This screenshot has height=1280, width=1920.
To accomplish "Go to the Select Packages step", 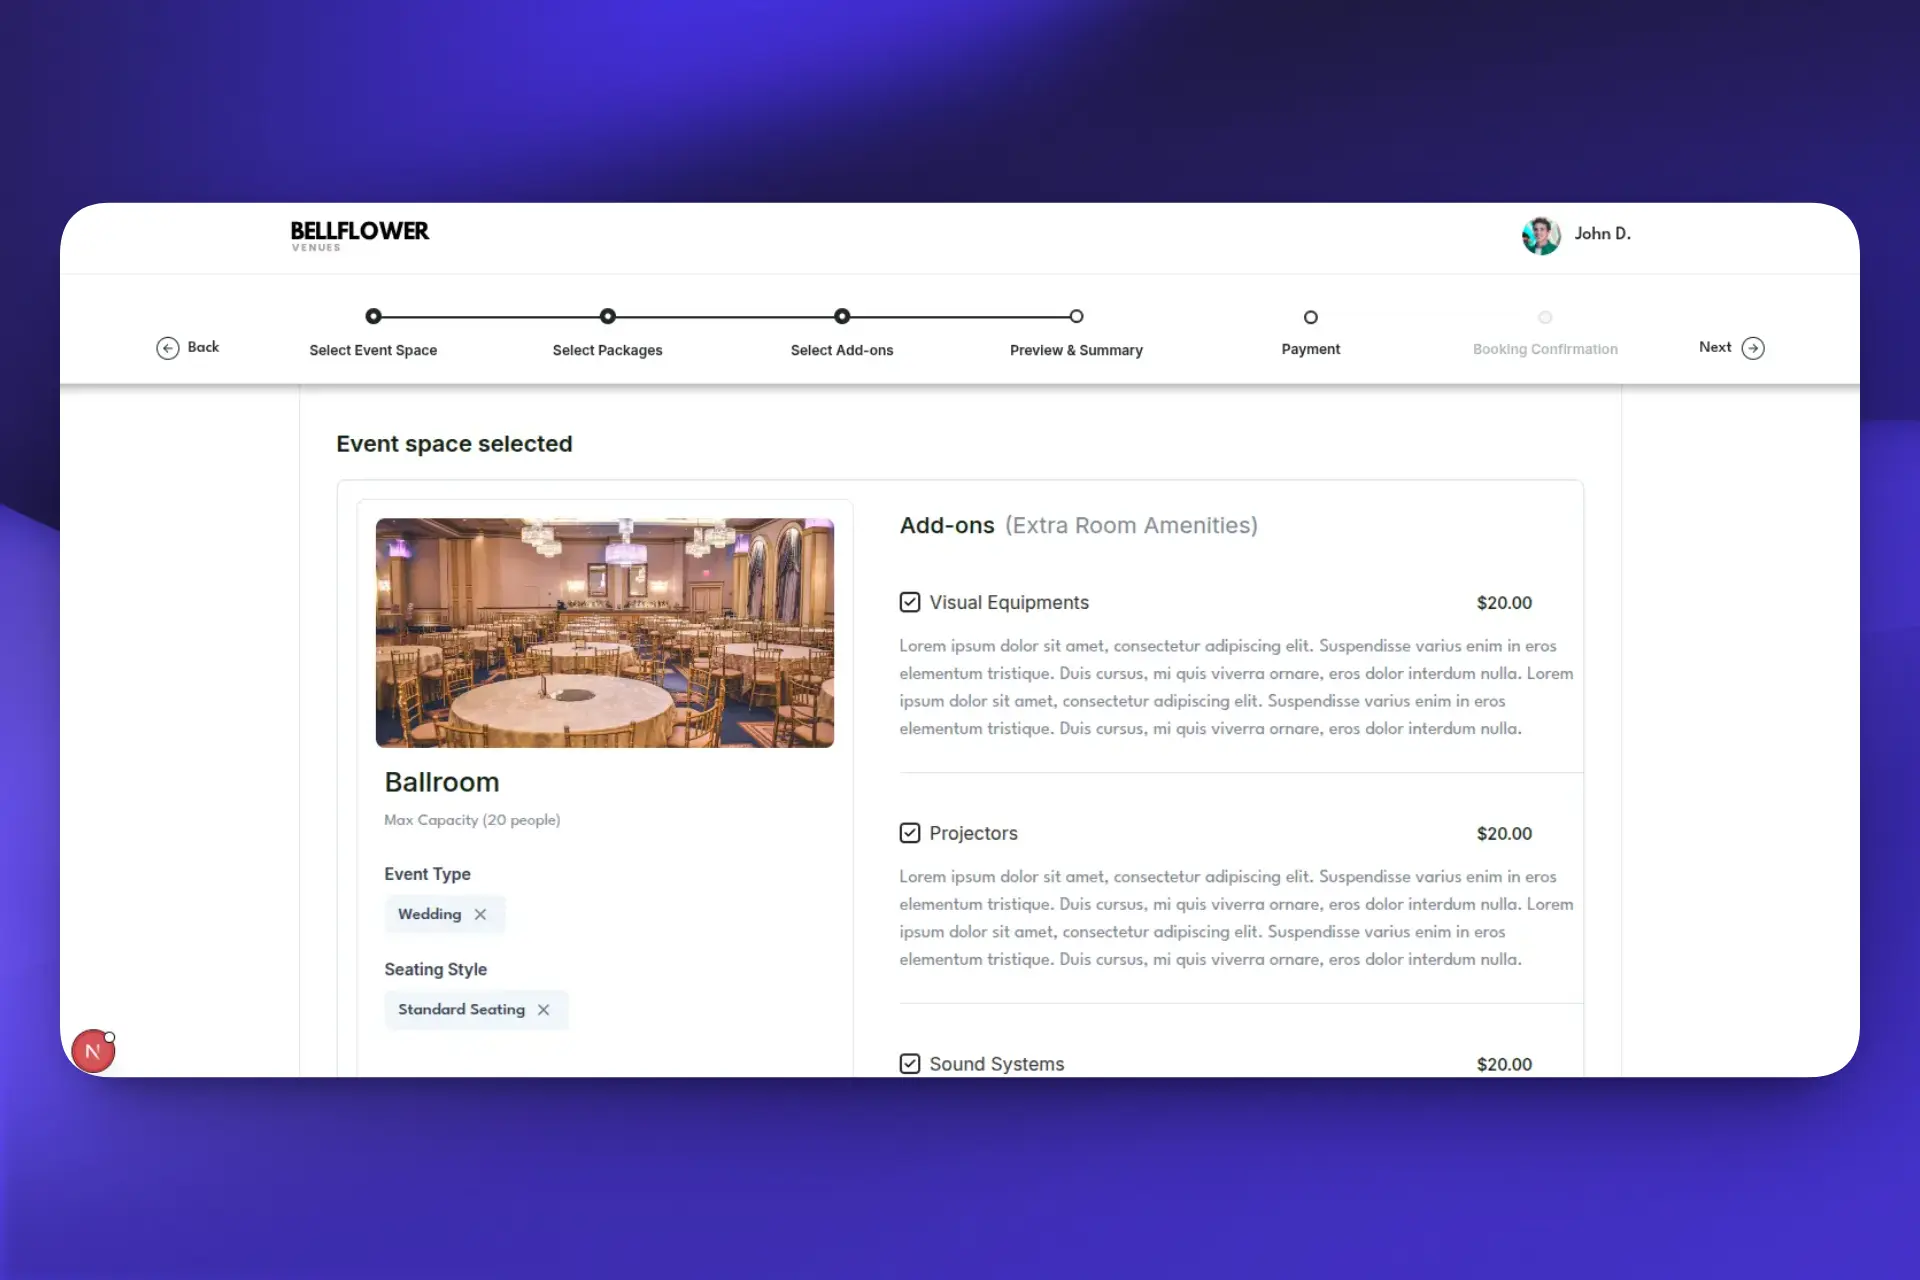I will 607,350.
